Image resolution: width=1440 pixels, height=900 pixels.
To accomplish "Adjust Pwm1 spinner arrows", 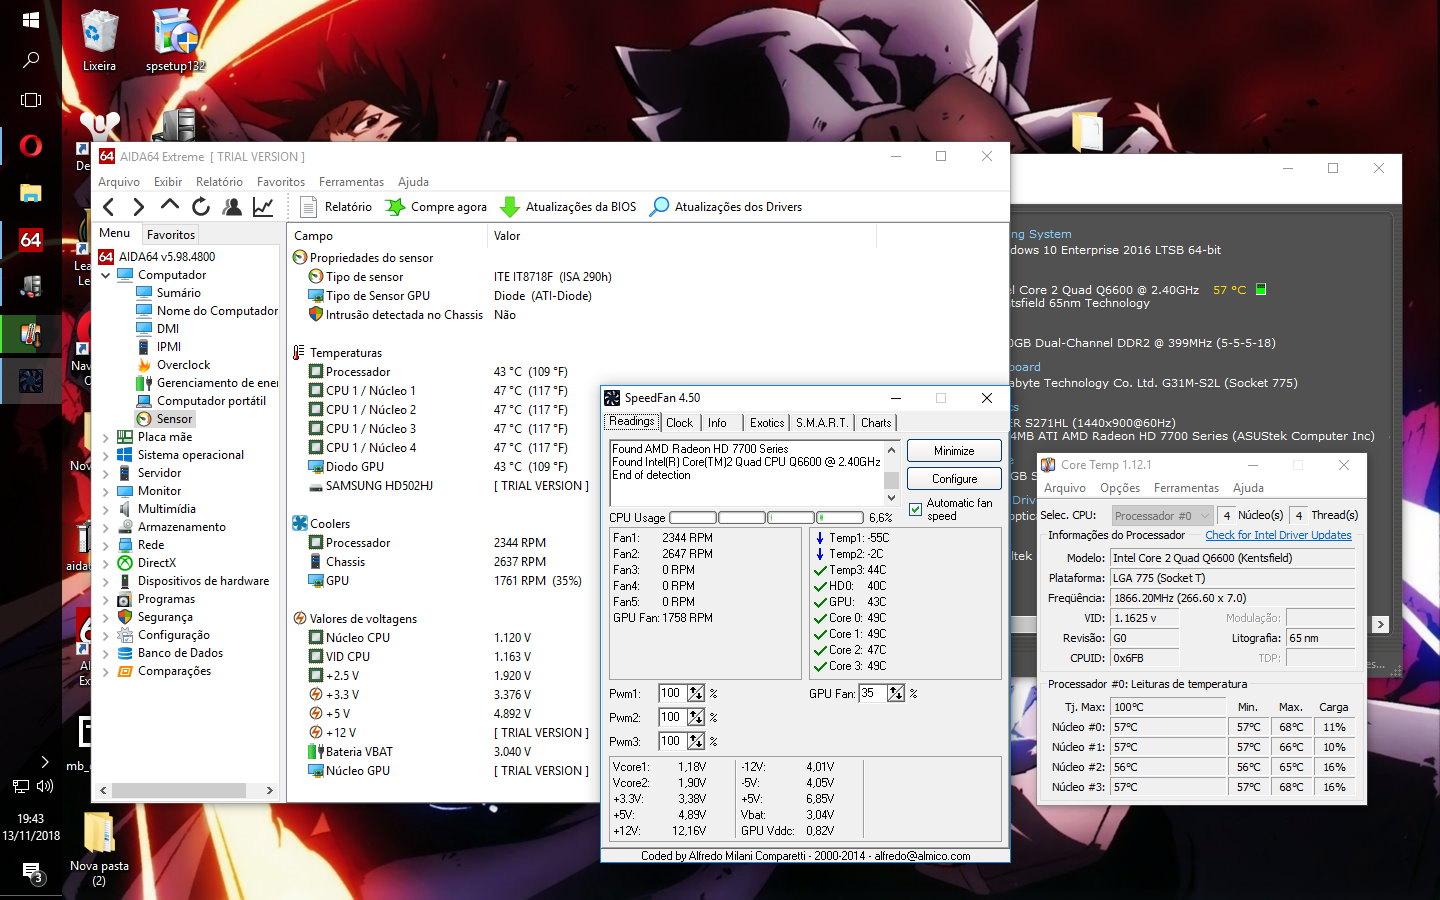I will (696, 693).
